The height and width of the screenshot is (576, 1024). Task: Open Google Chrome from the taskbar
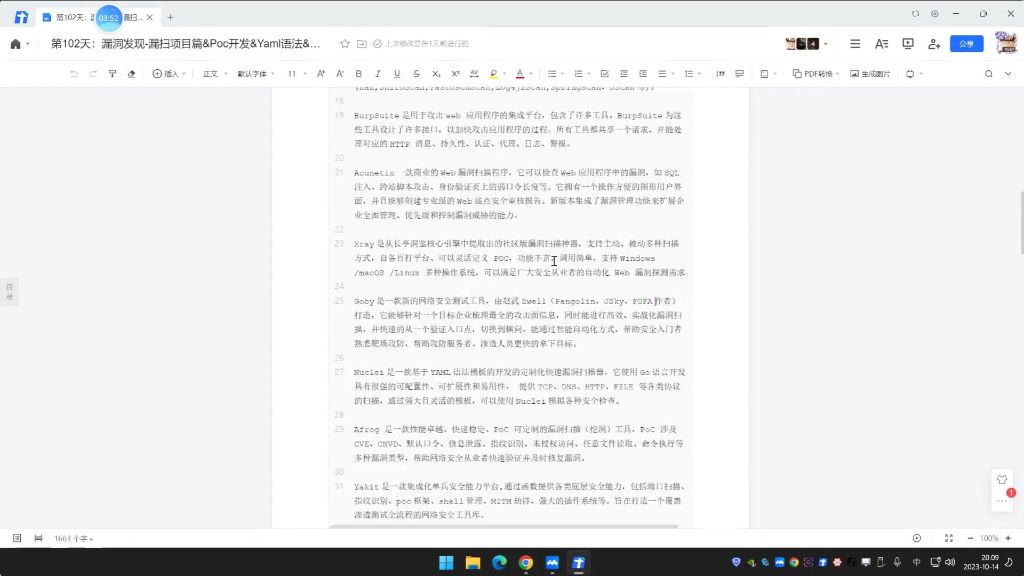click(526, 562)
